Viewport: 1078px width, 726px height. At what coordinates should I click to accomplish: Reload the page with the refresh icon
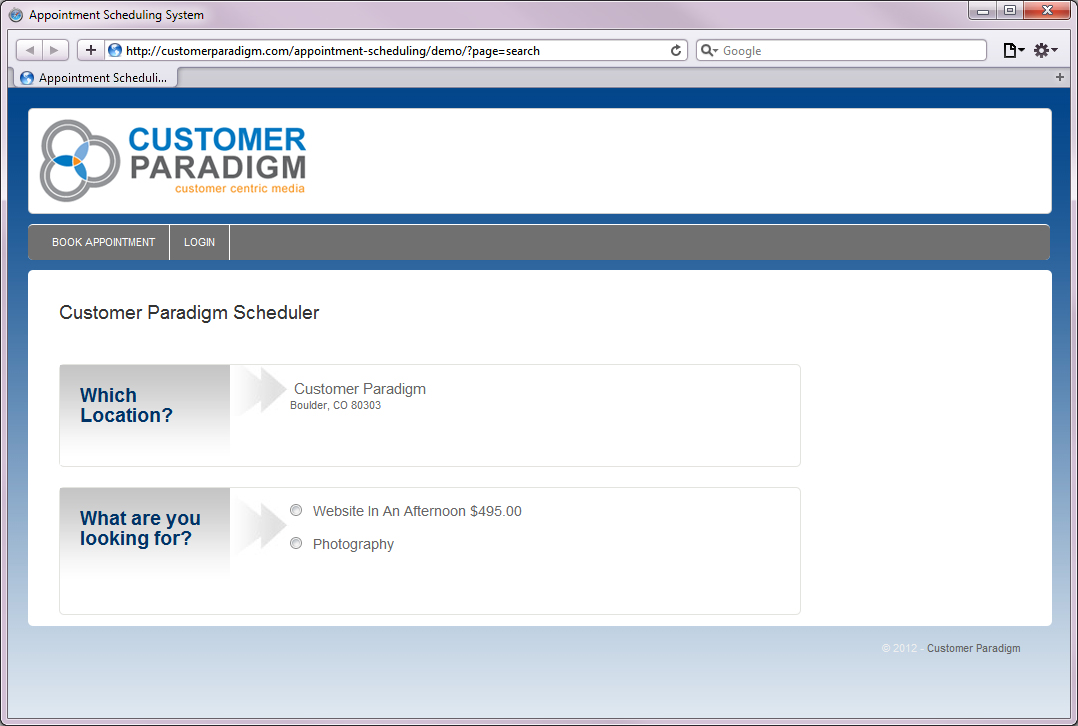pyautogui.click(x=676, y=50)
